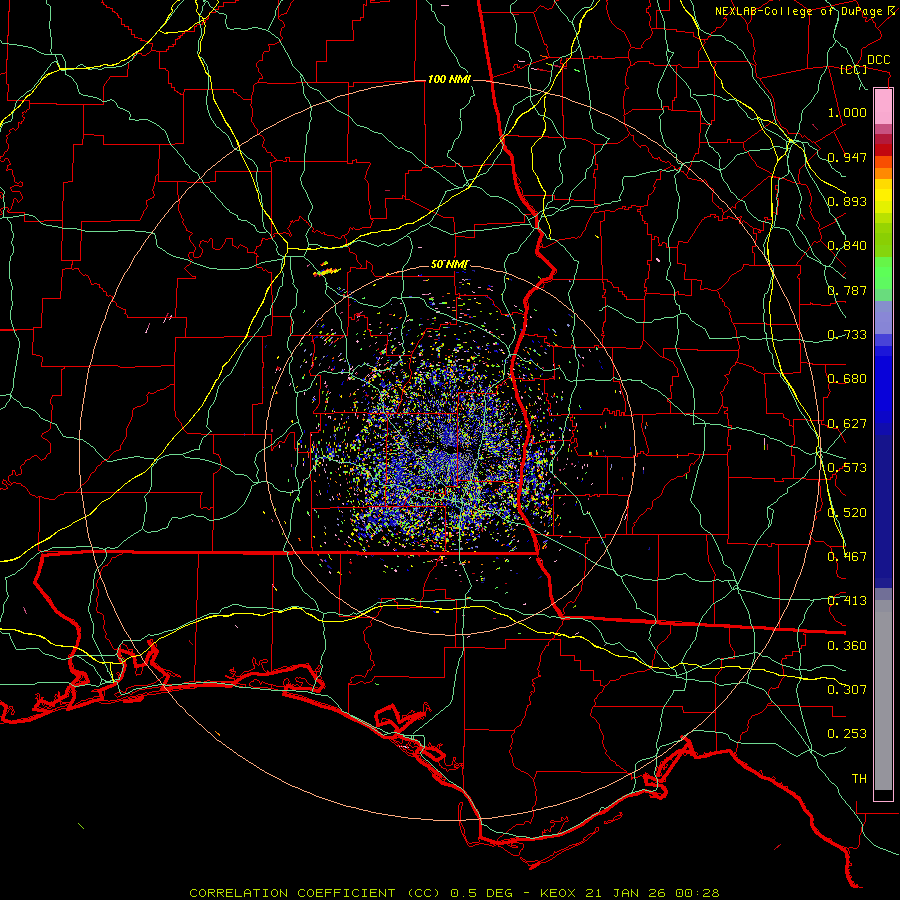This screenshot has height=900, width=900.
Task: Click the 100 NMI range ring label
Action: (449, 79)
